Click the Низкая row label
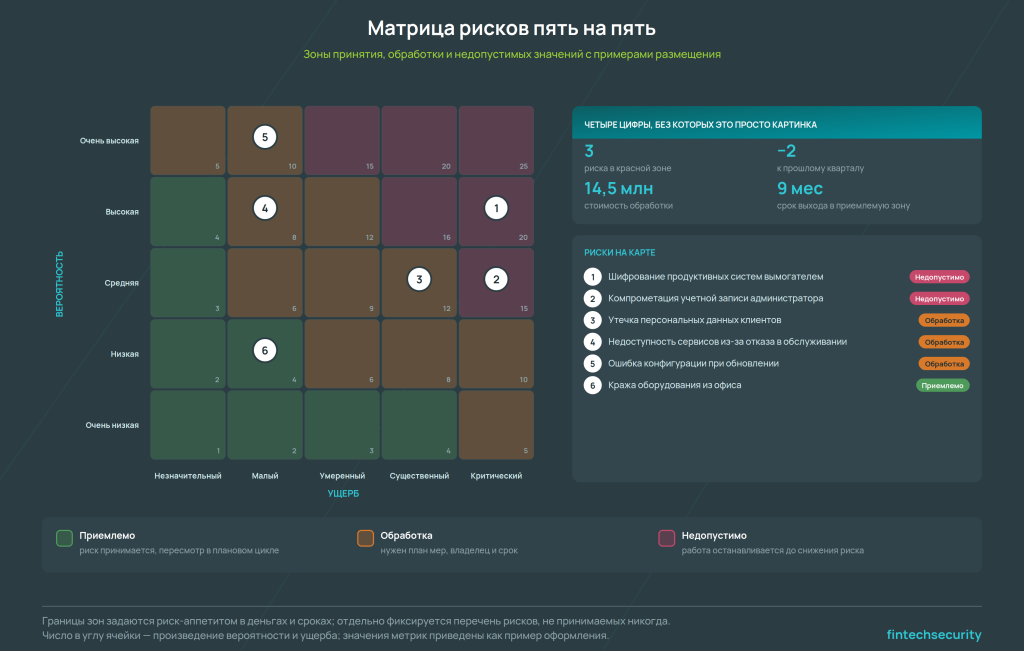This screenshot has height=651, width=1024. coord(124,354)
